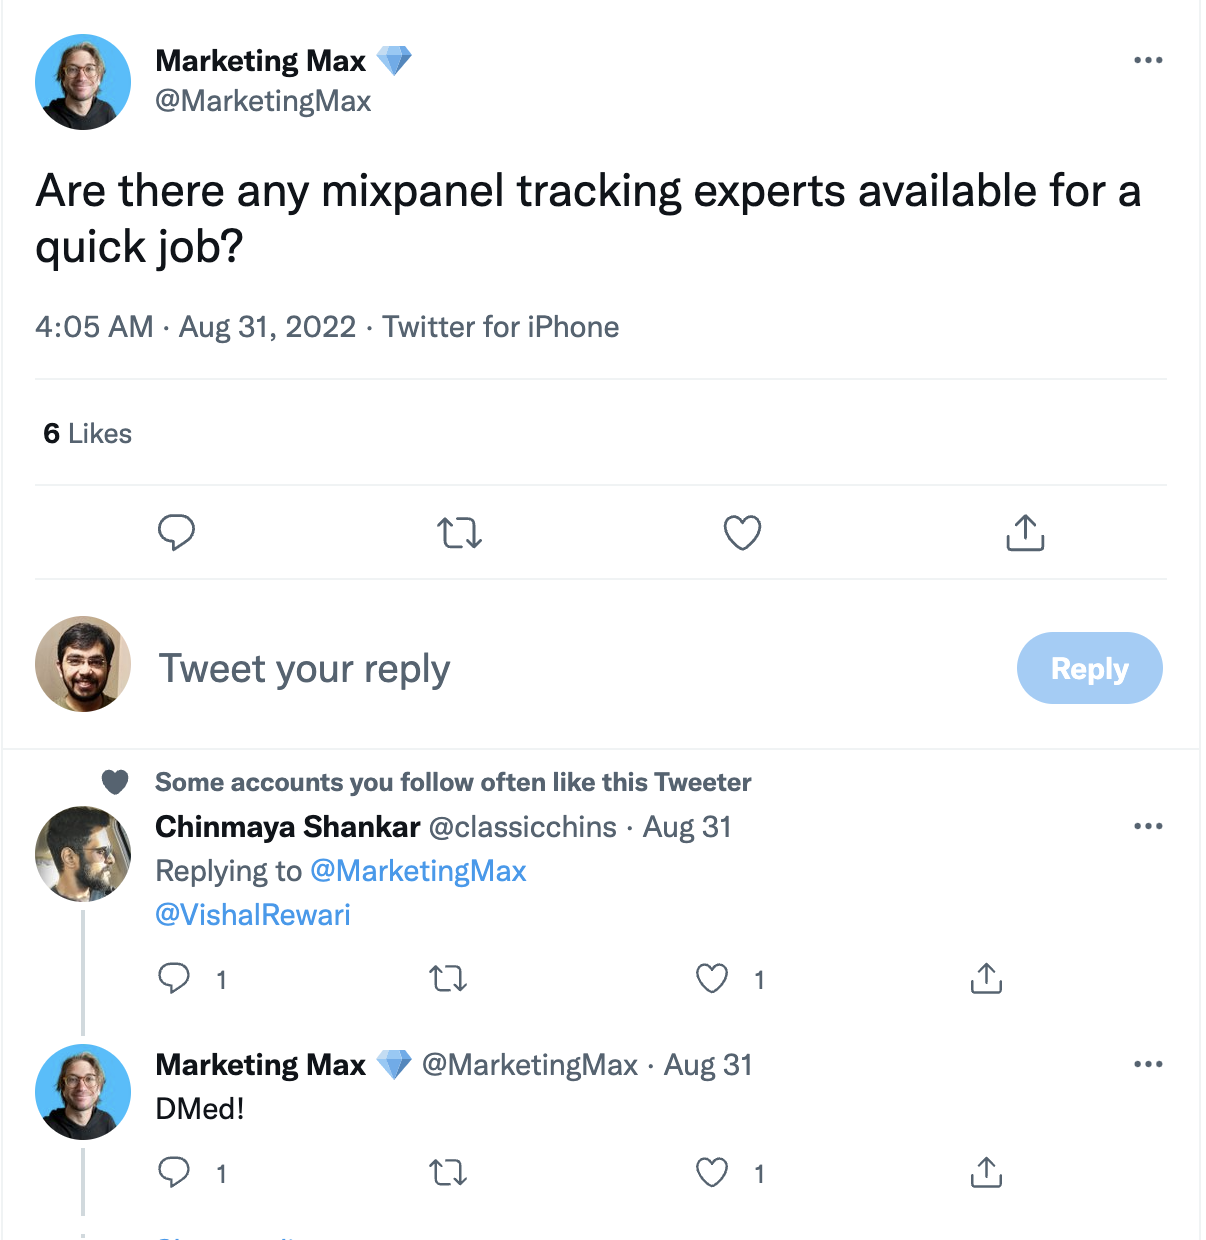Viewport: 1206px width, 1240px height.
Task: Like Chinmaya Shankar's reply
Action: (712, 978)
